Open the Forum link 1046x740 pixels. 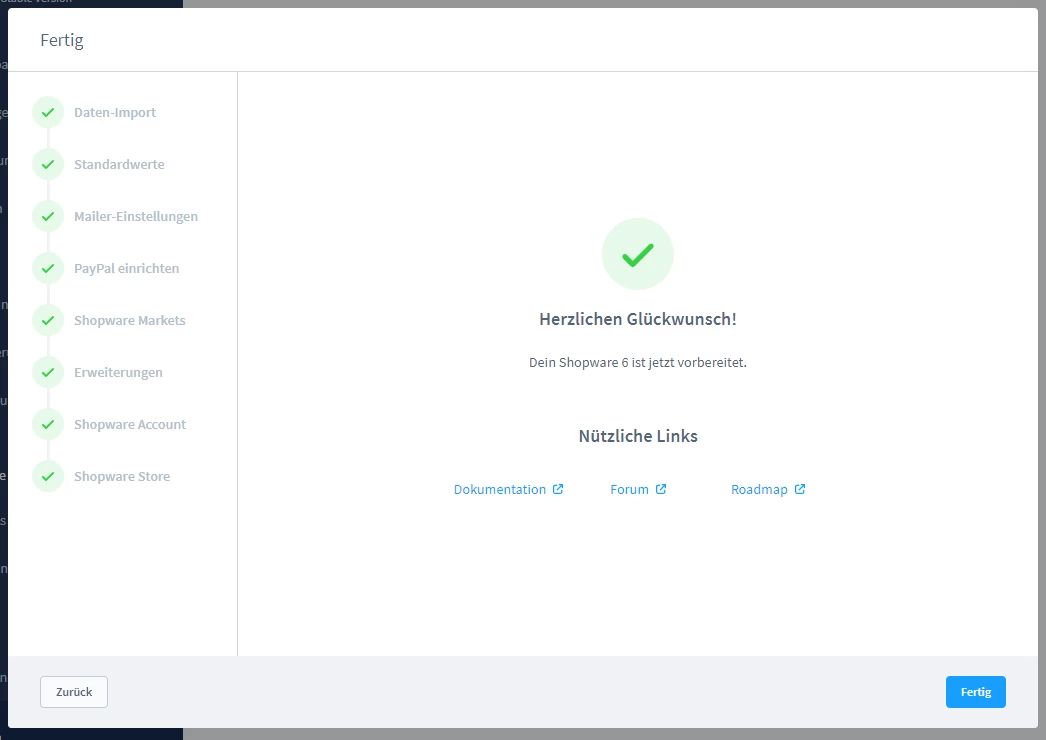(629, 489)
